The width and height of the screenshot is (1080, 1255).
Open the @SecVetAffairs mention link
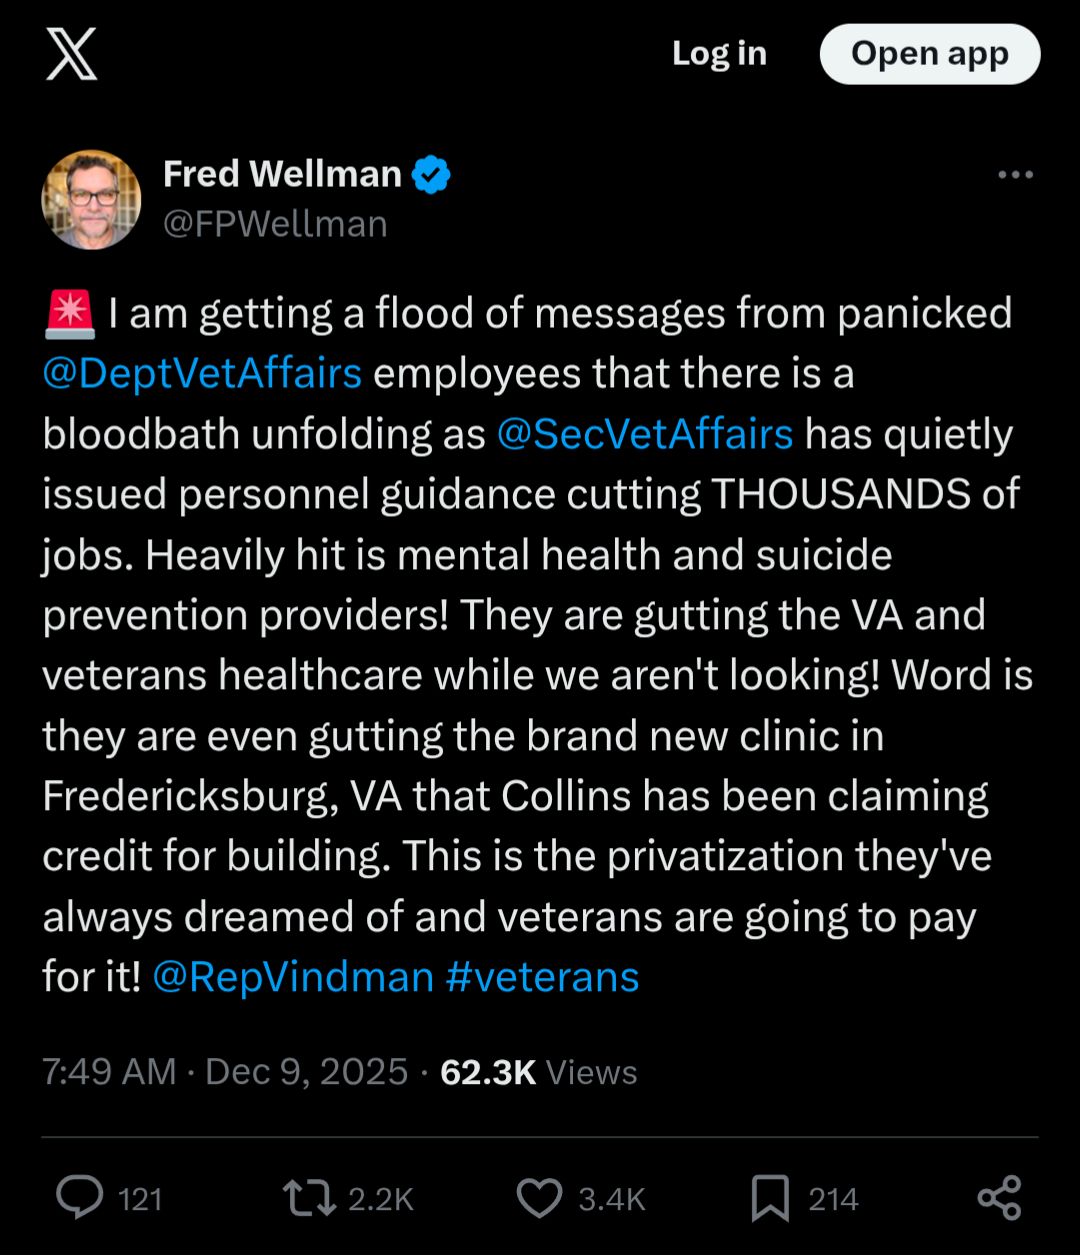click(645, 435)
